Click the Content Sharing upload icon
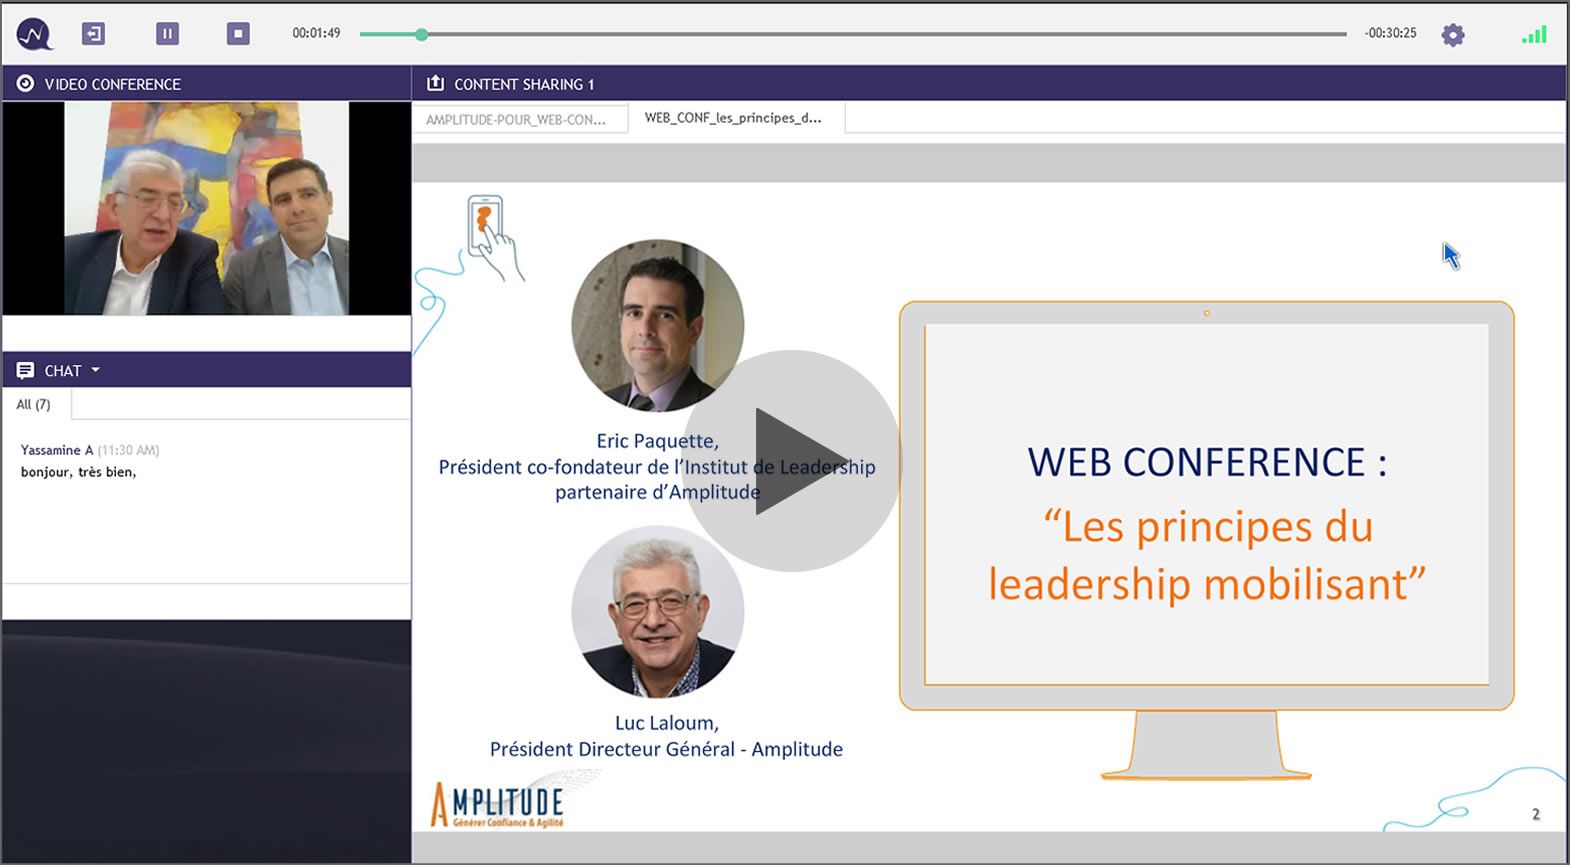Viewport: 1570px width, 865px height. 435,83
